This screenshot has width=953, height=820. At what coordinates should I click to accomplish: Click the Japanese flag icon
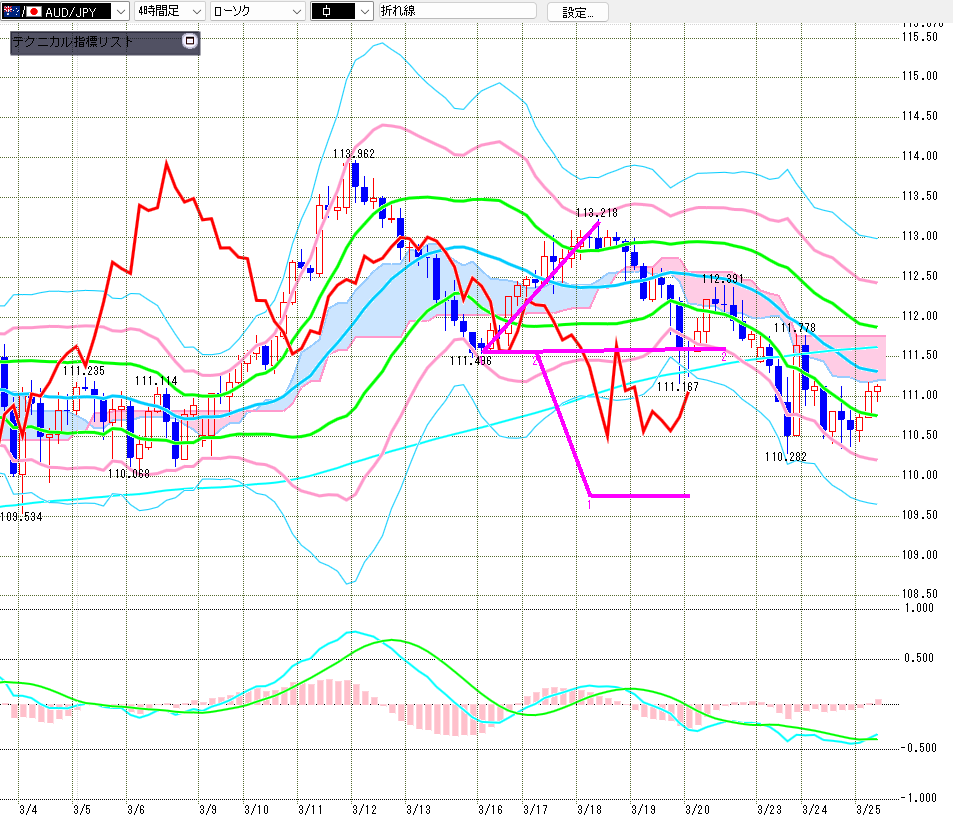point(33,11)
